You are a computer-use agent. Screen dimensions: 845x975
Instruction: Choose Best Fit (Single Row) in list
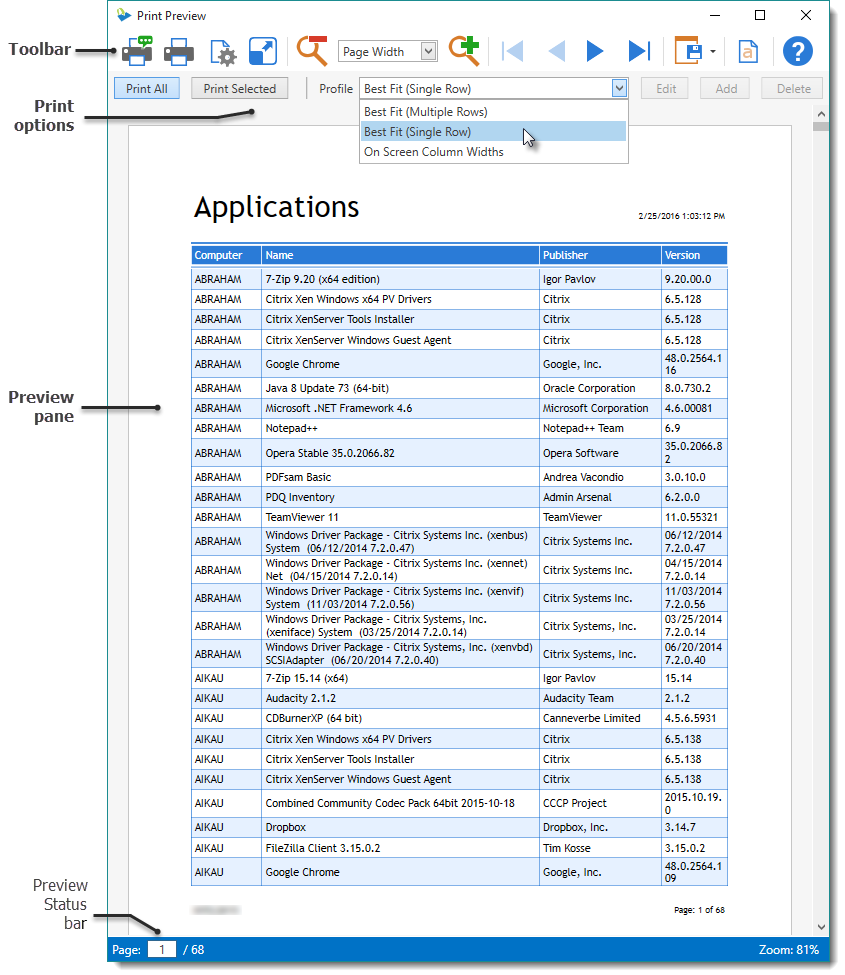click(x=494, y=132)
